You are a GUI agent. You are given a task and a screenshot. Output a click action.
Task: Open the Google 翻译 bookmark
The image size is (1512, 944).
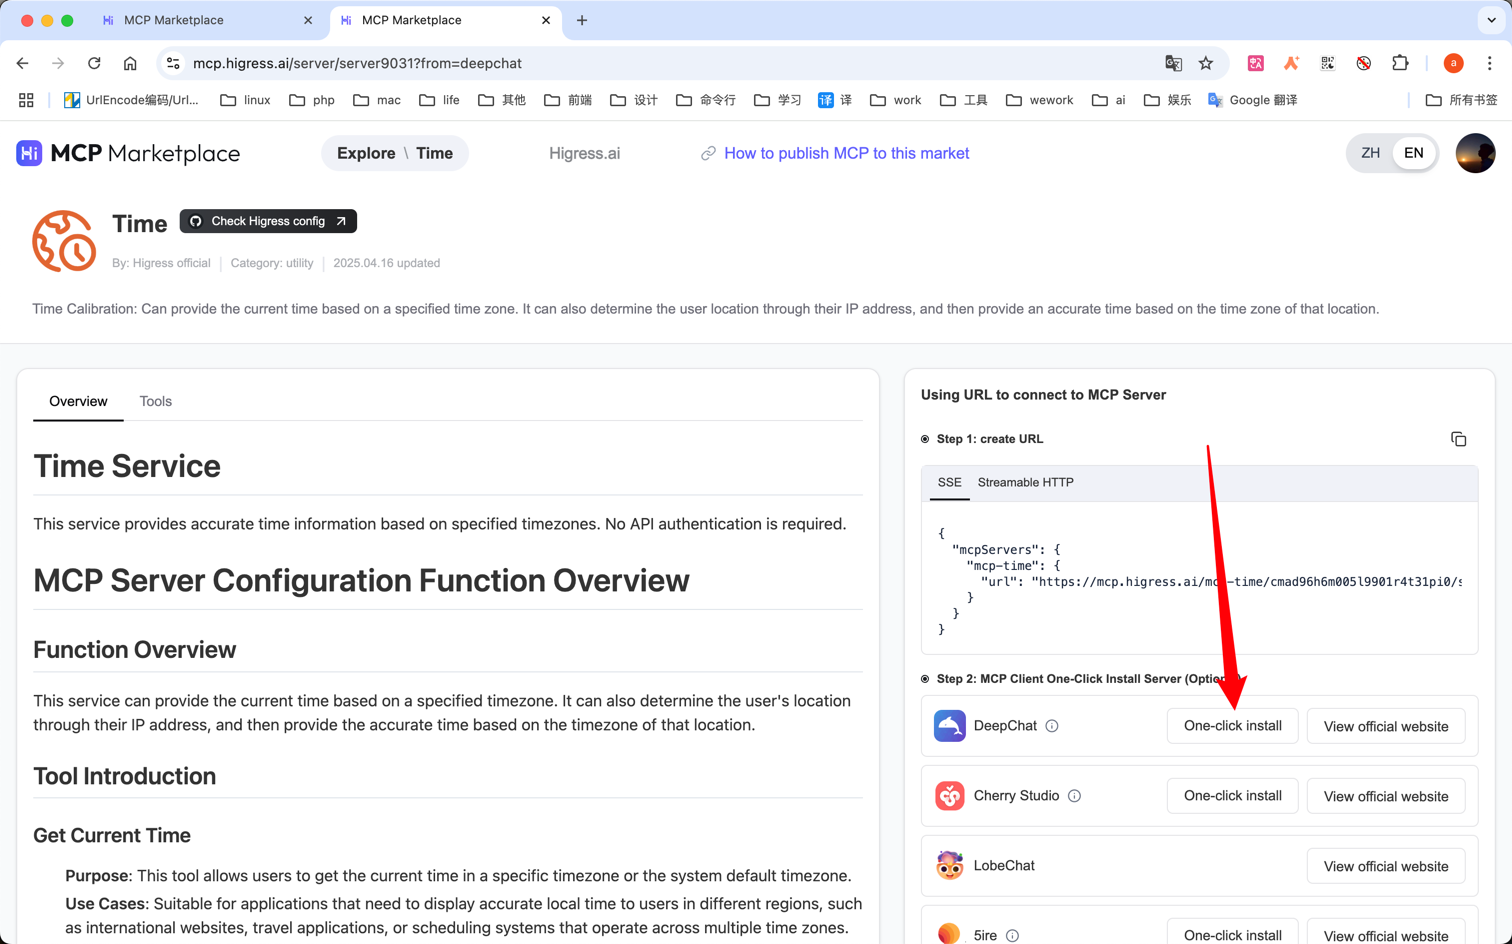pyautogui.click(x=1252, y=100)
